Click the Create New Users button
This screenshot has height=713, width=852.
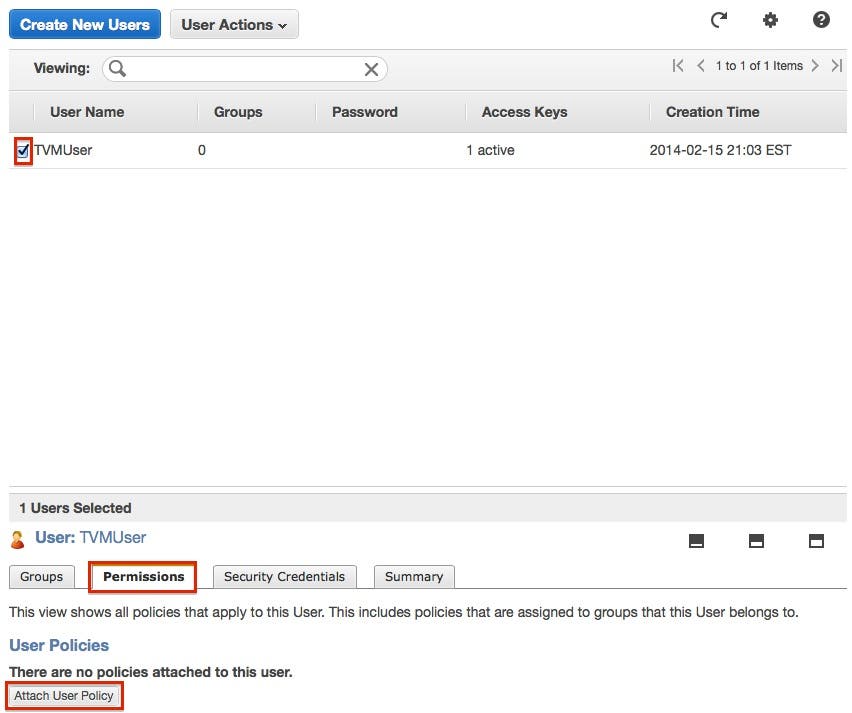tap(85, 25)
